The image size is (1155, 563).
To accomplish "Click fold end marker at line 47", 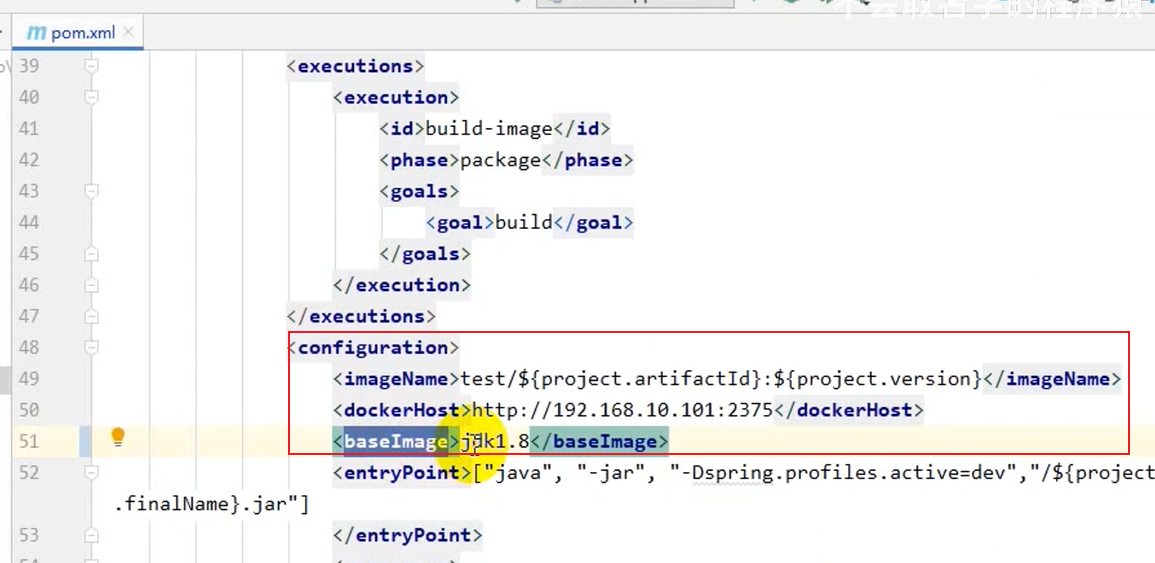I will point(91,317).
